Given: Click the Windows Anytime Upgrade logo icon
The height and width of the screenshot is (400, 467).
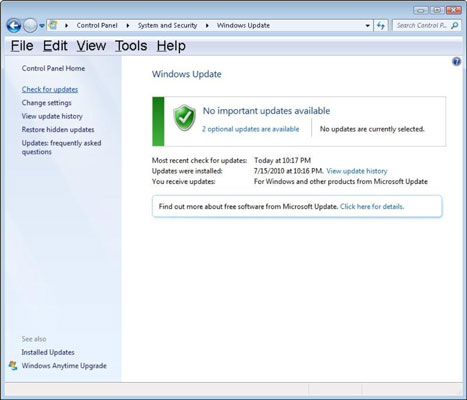Looking at the screenshot, I should 13,365.
